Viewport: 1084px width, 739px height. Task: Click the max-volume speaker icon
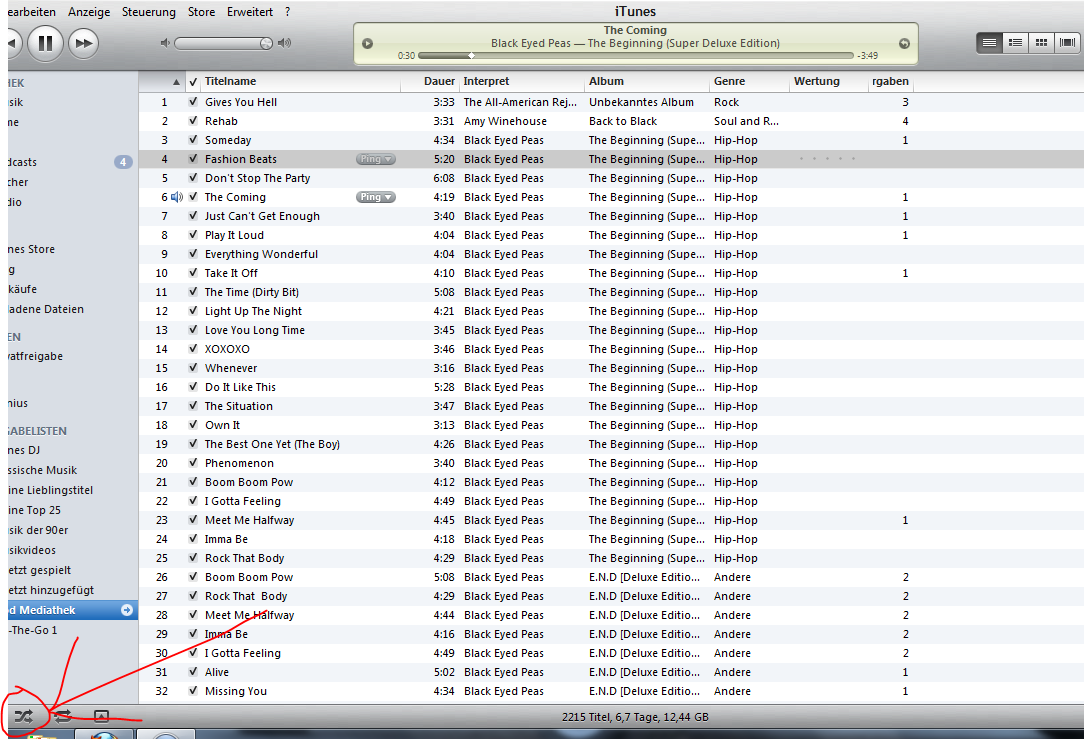click(284, 43)
